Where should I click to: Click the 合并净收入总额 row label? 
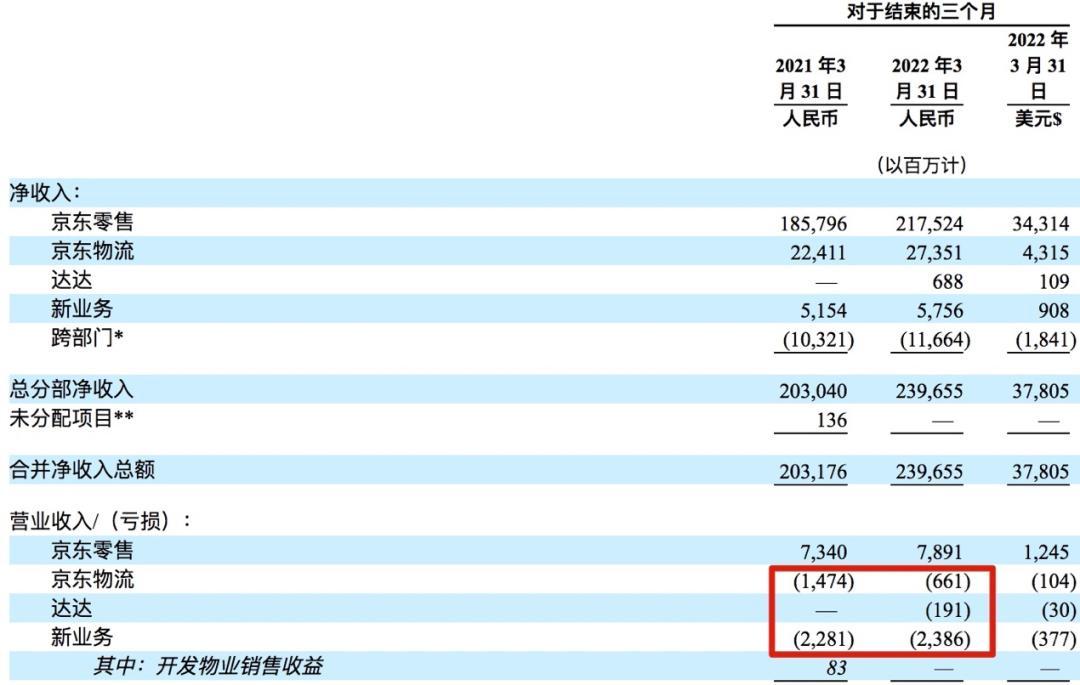click(82, 470)
